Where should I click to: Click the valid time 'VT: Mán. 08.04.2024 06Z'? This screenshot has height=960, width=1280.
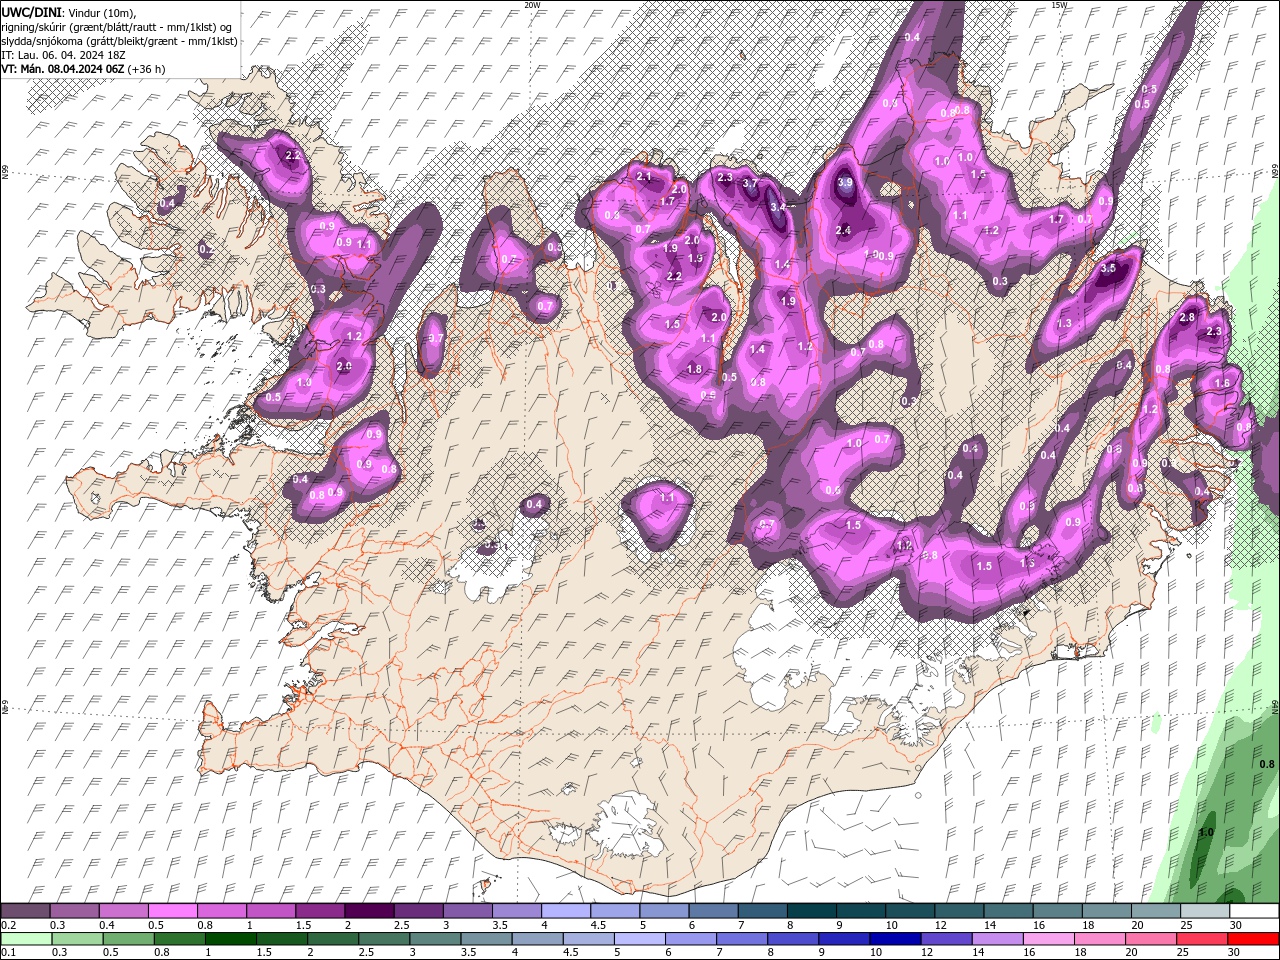point(63,69)
